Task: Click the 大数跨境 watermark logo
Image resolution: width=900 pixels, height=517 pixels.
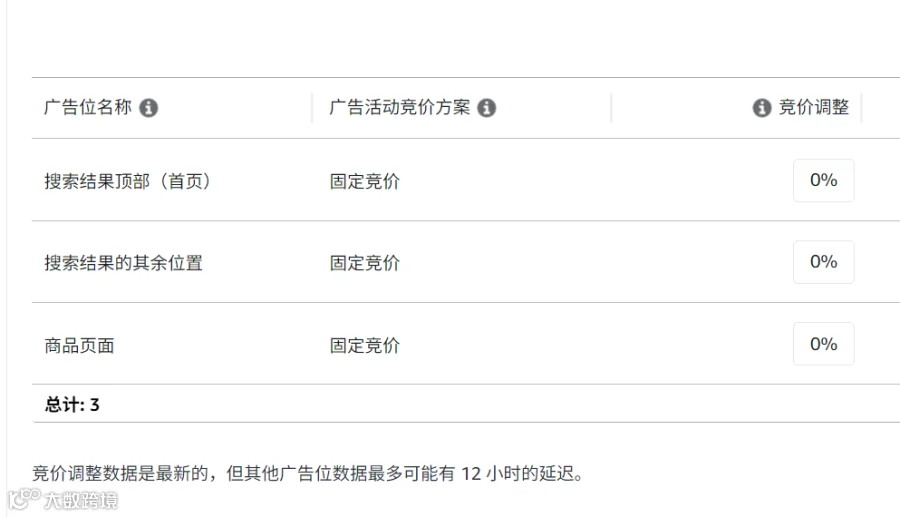Action: point(63,499)
